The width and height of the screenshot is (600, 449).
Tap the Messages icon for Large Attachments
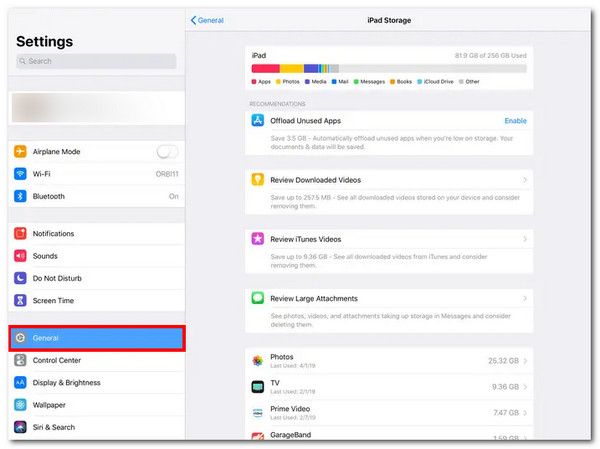point(258,298)
